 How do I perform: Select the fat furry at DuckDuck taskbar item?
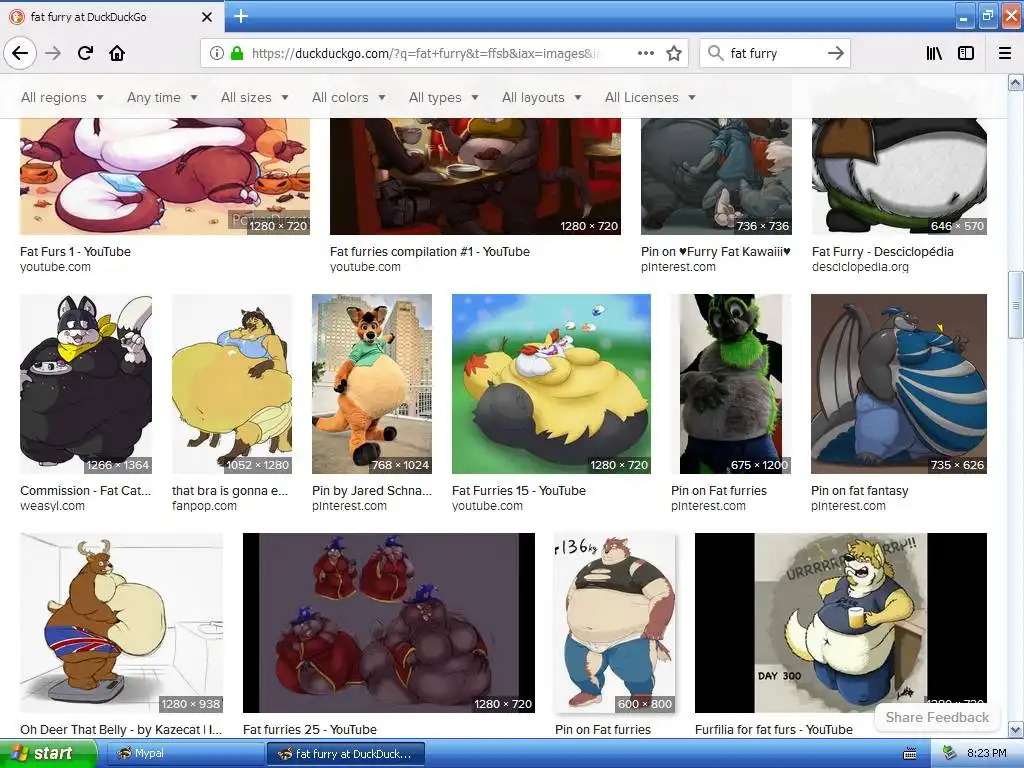[346, 754]
